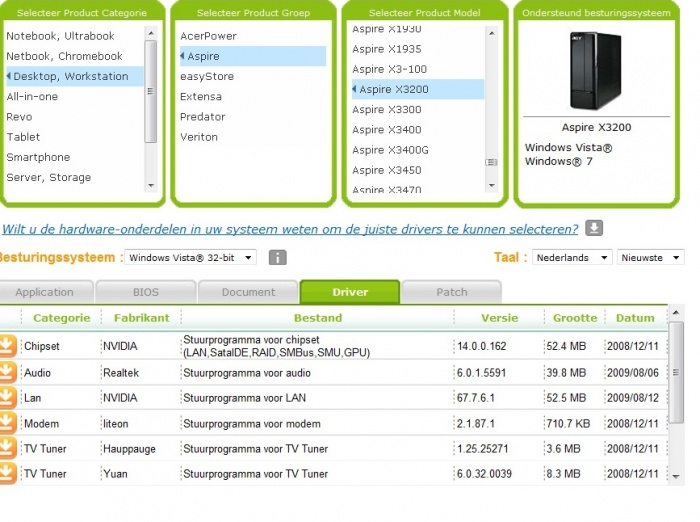Screen dimensions: 700x522
Task: Download the Realtek Audio driver
Action: click(x=9, y=372)
